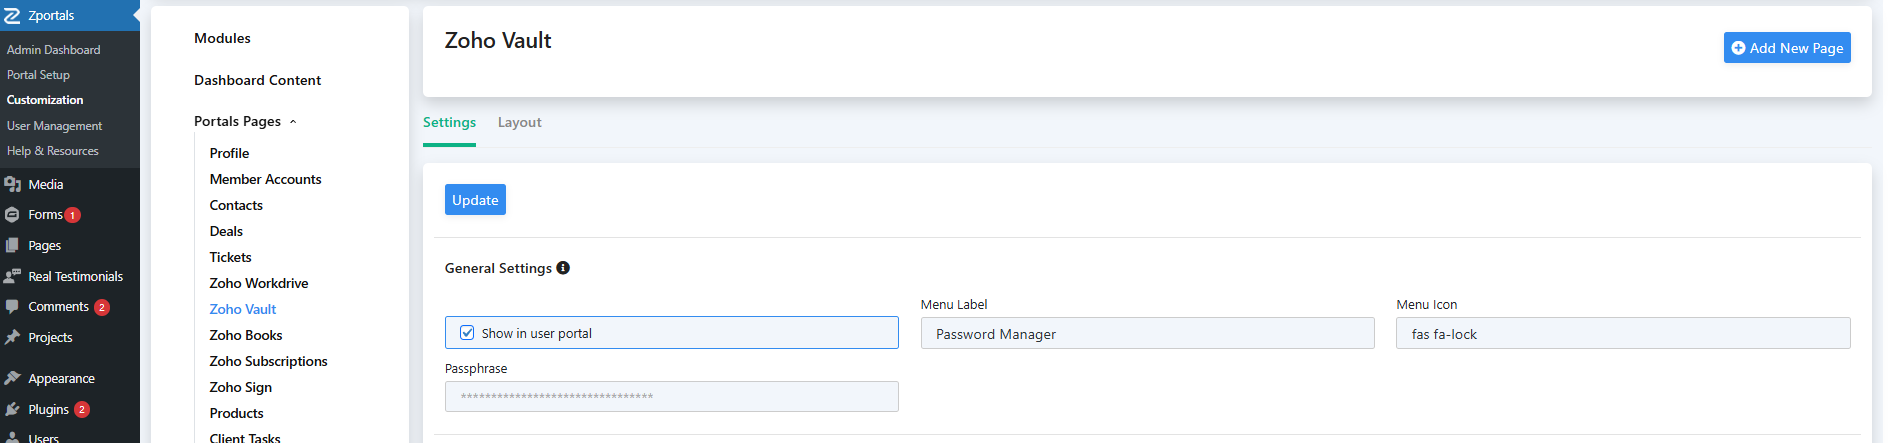Uncheck Show in user portal checkbox
This screenshot has height=443, width=1888.
click(467, 333)
